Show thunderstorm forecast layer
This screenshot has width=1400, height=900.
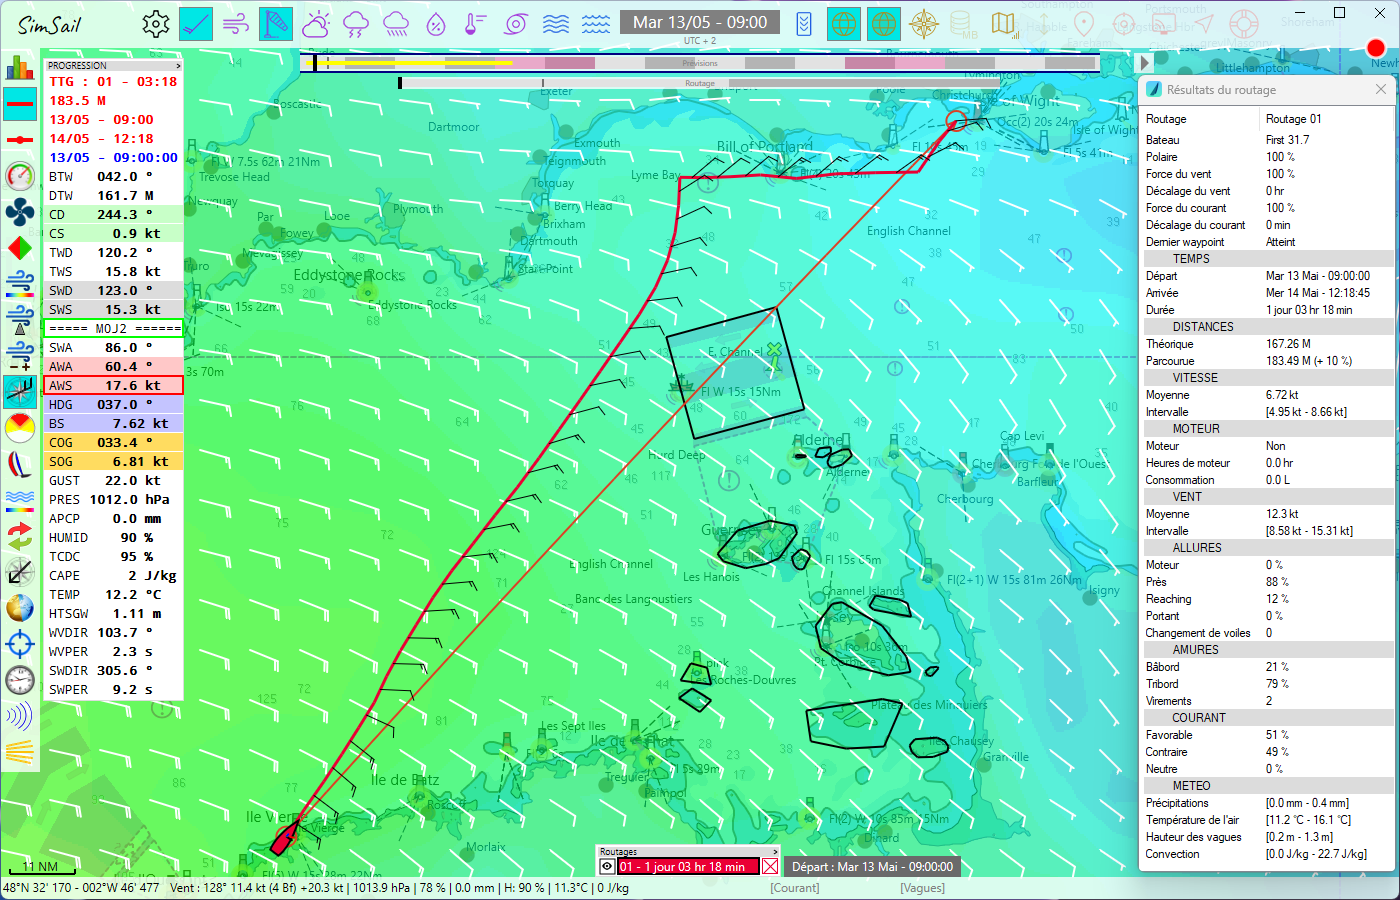point(356,23)
